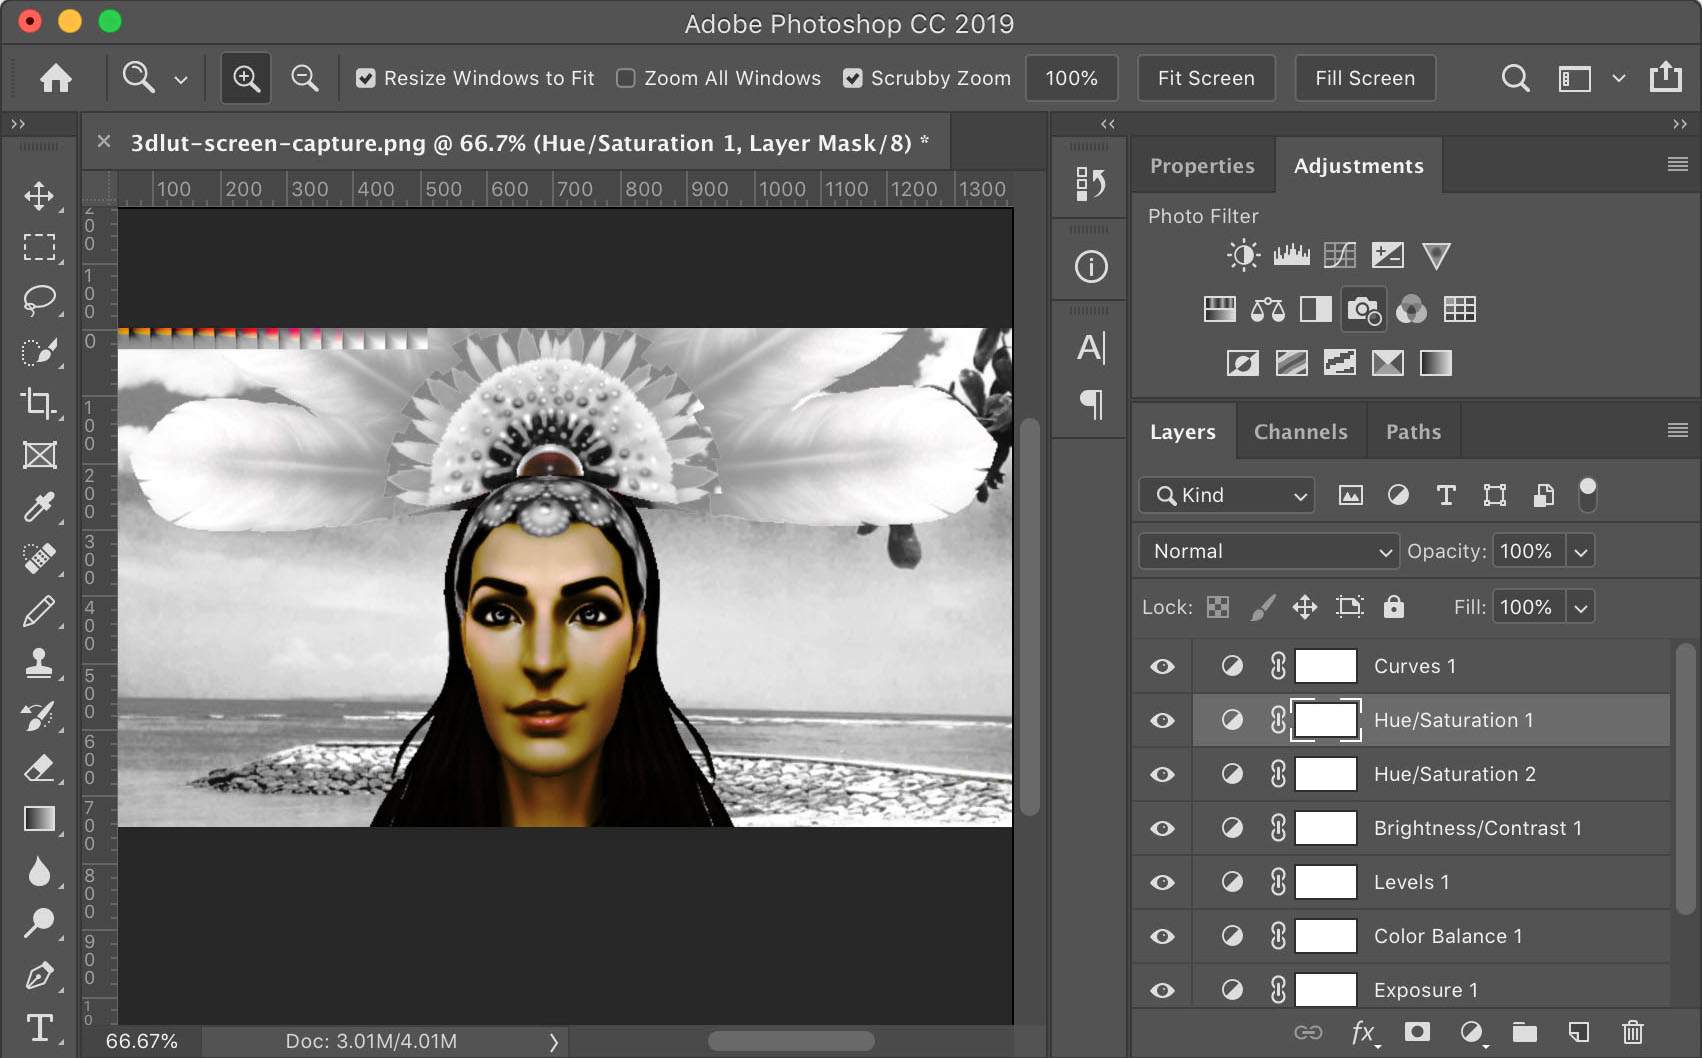This screenshot has width=1702, height=1058.
Task: Select the Rectangular Marquee tool
Action: (40, 248)
